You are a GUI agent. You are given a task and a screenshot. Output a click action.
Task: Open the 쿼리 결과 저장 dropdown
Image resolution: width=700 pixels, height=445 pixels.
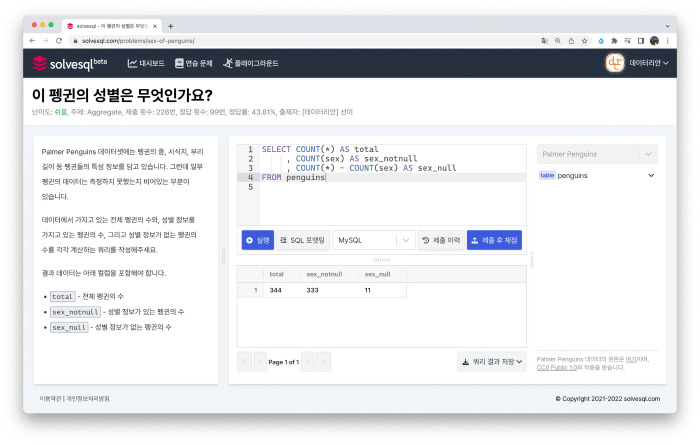(492, 362)
